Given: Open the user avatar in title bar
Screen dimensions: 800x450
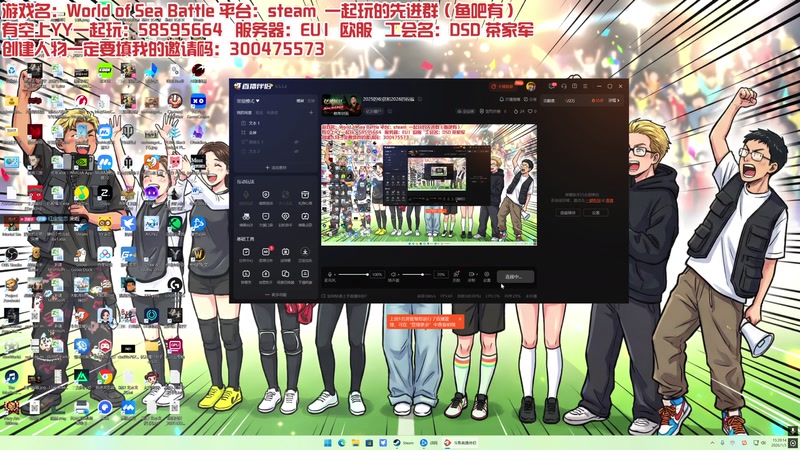Looking at the screenshot, I should pyautogui.click(x=531, y=86).
